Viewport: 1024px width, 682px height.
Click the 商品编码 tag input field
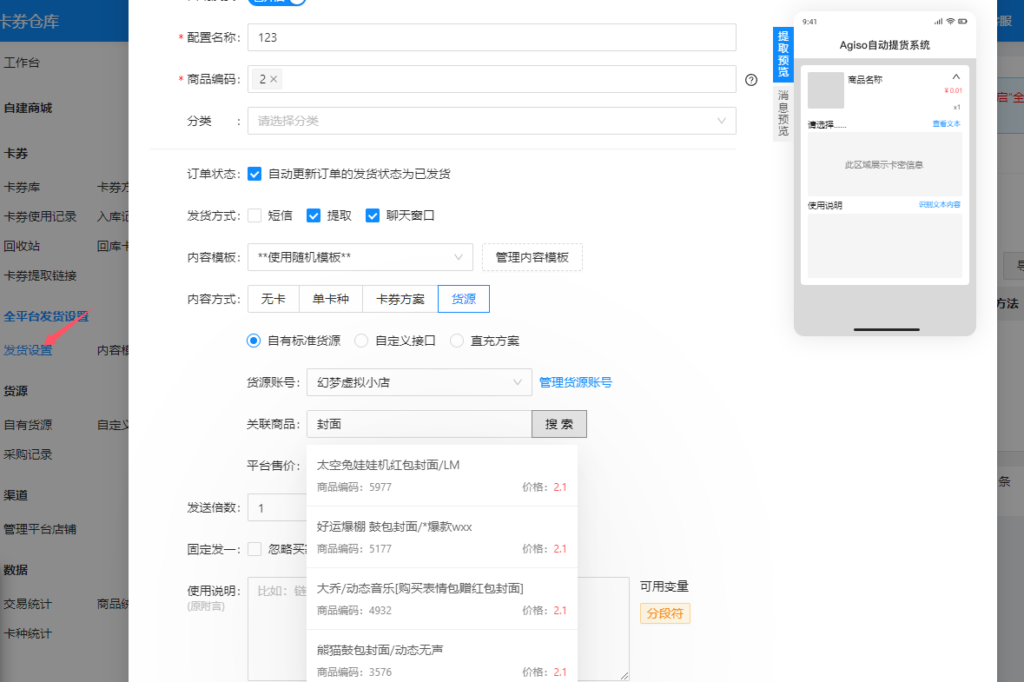pyautogui.click(x=492, y=79)
